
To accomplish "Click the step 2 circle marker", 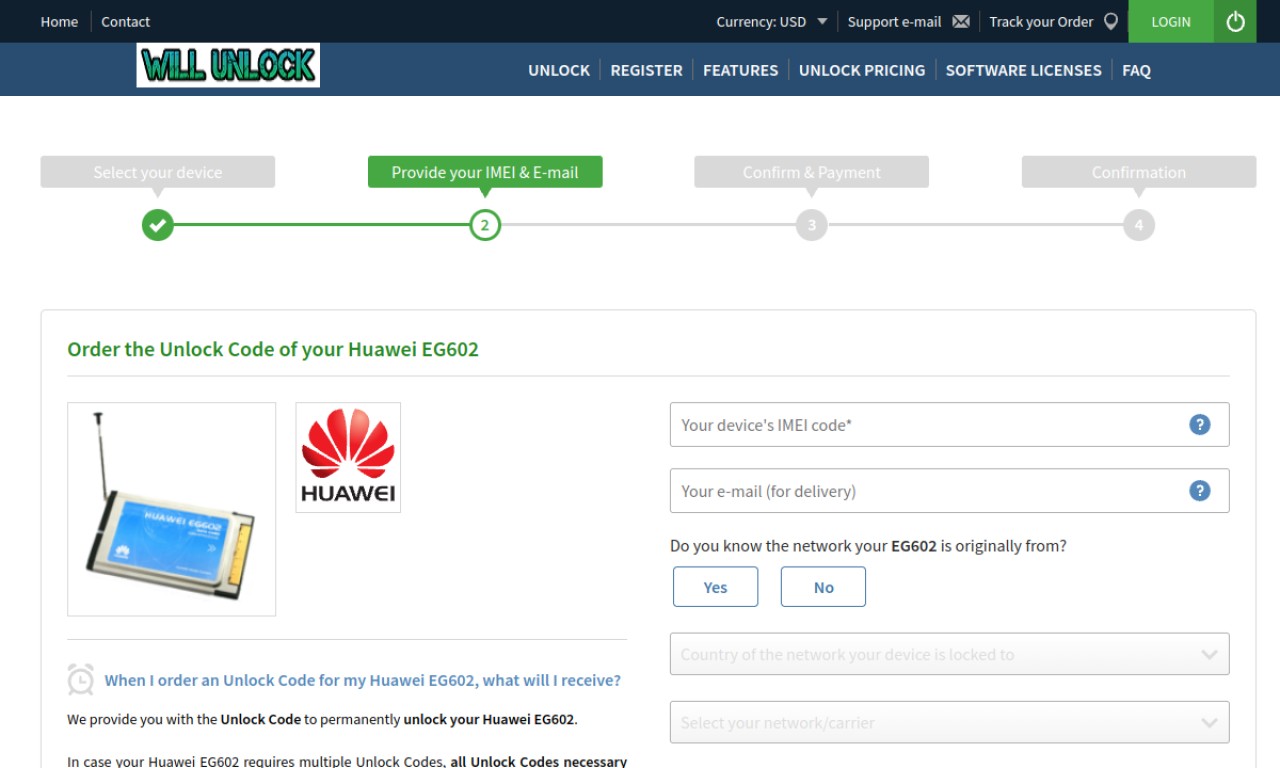I will point(485,225).
